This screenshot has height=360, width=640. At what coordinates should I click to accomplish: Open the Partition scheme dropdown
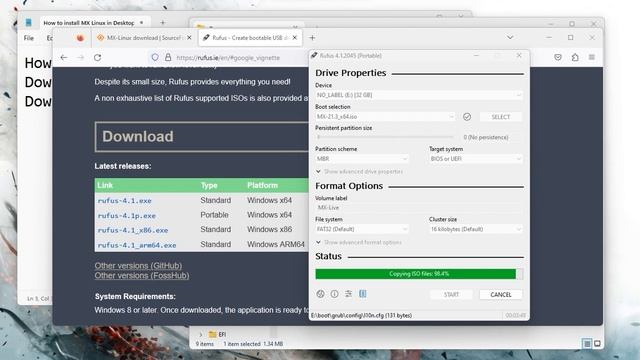coord(362,159)
